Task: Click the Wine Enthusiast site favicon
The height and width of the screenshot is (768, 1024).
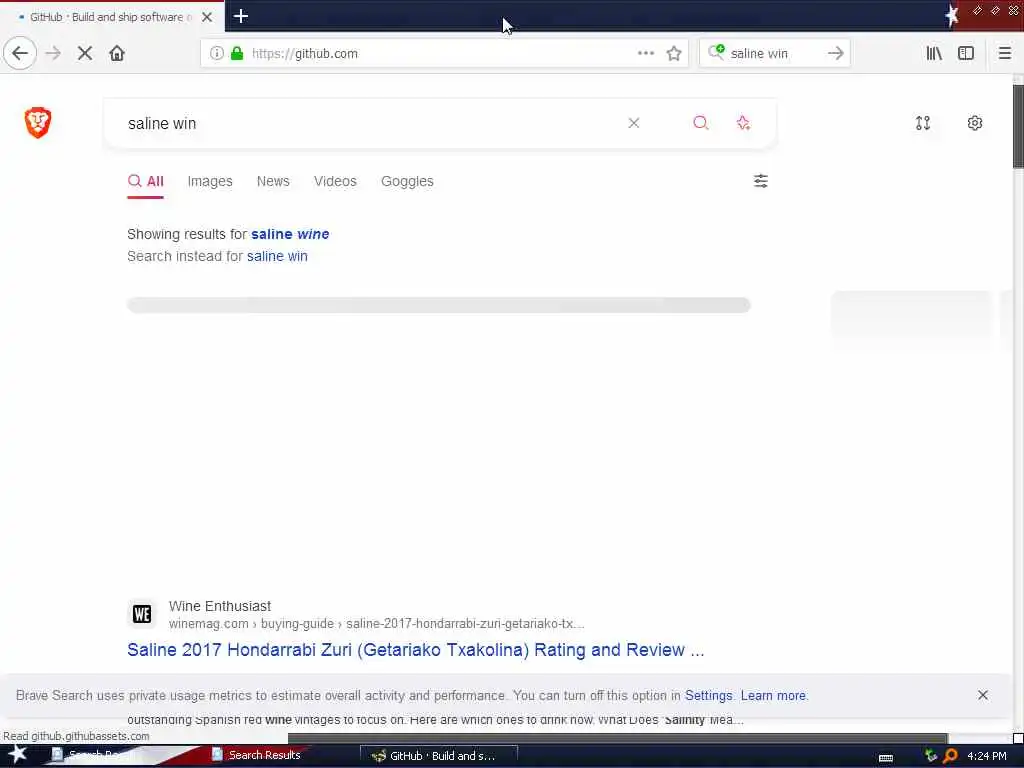Action: pyautogui.click(x=142, y=614)
